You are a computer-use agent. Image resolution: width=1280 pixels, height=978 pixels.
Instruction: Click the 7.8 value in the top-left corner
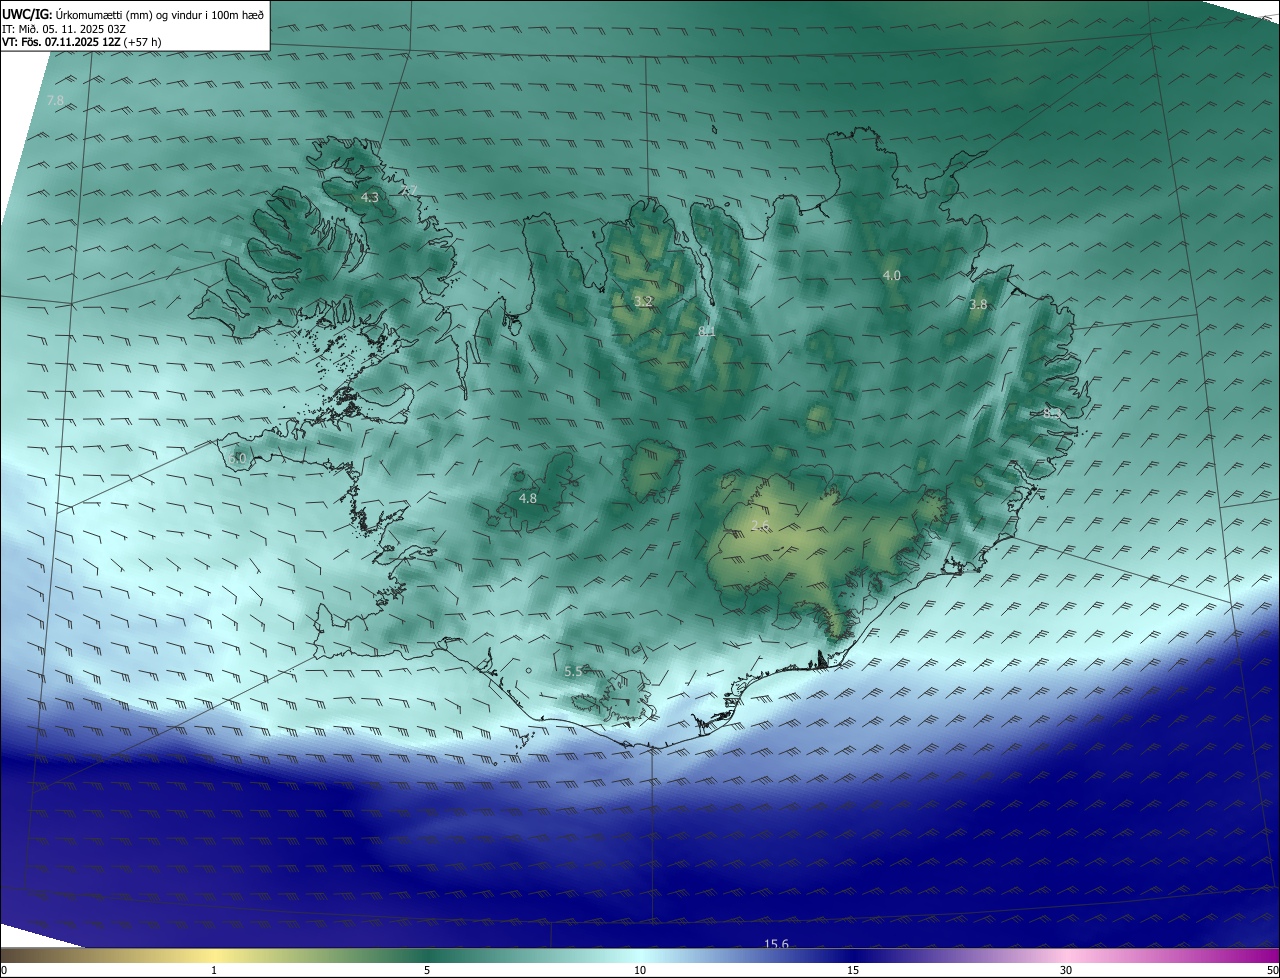55,101
